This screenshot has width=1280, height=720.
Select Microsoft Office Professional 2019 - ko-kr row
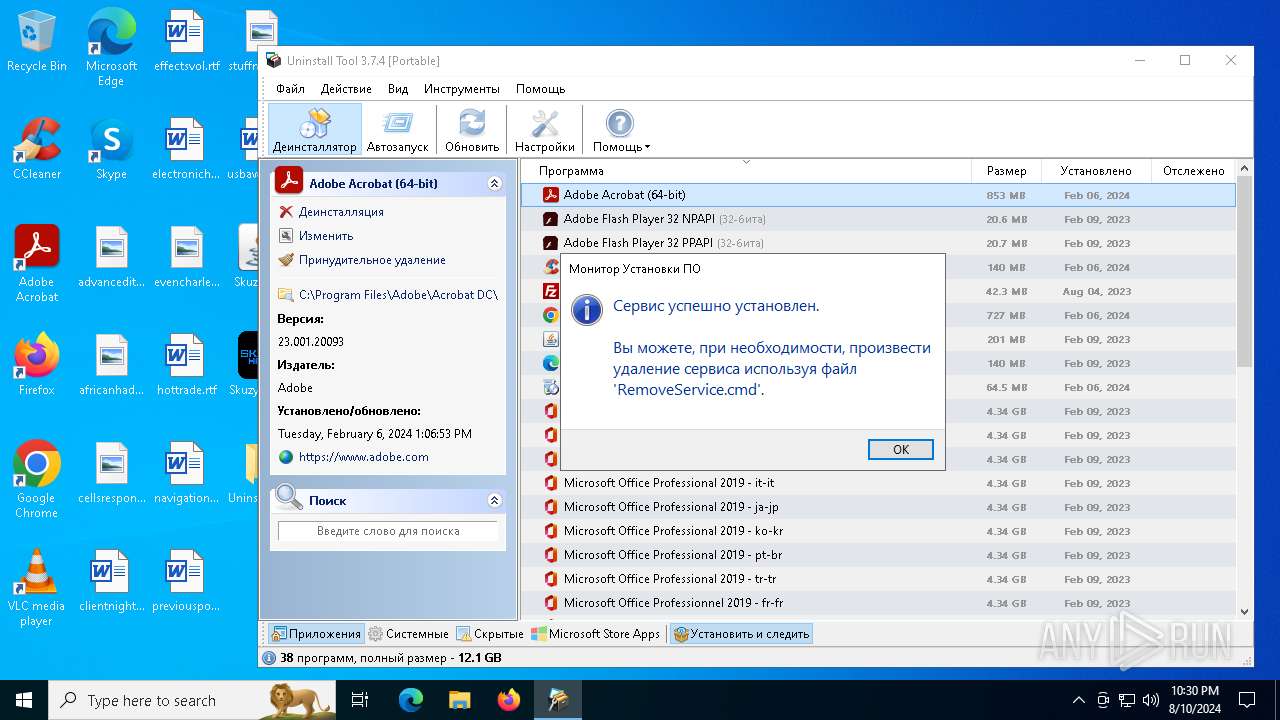point(878,531)
